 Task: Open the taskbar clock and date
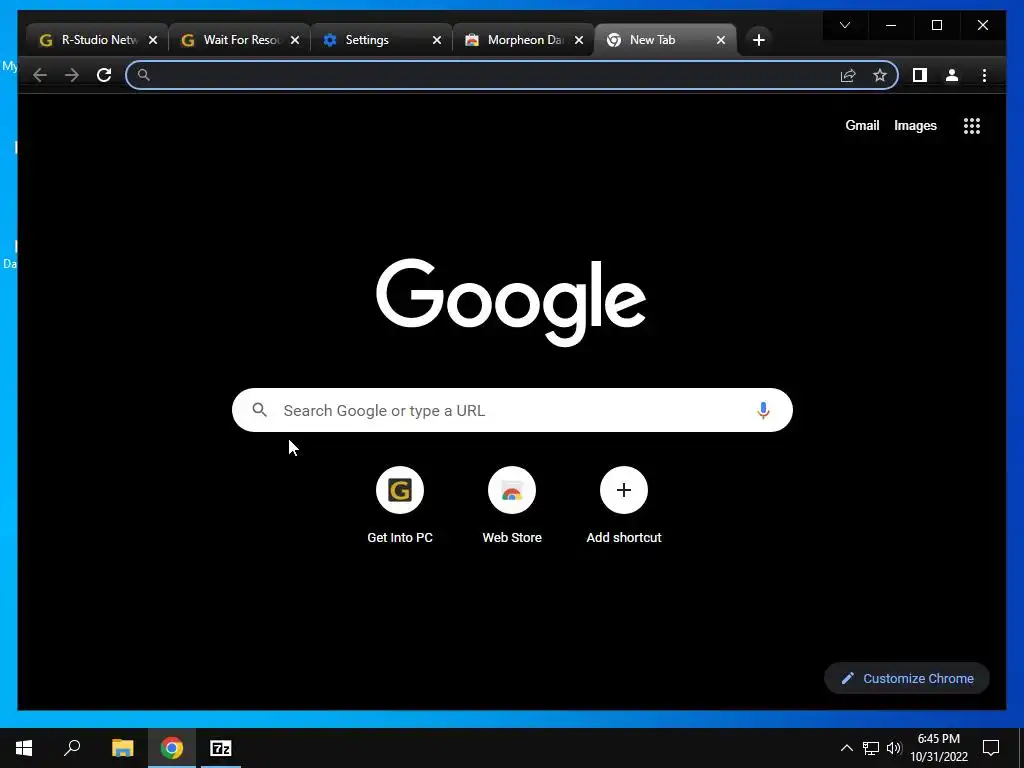[x=939, y=748]
